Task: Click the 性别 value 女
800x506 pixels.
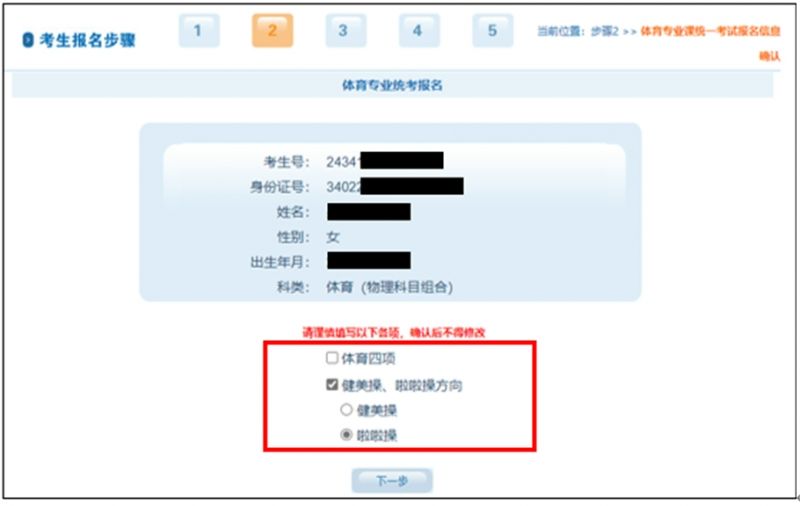Action: (333, 237)
